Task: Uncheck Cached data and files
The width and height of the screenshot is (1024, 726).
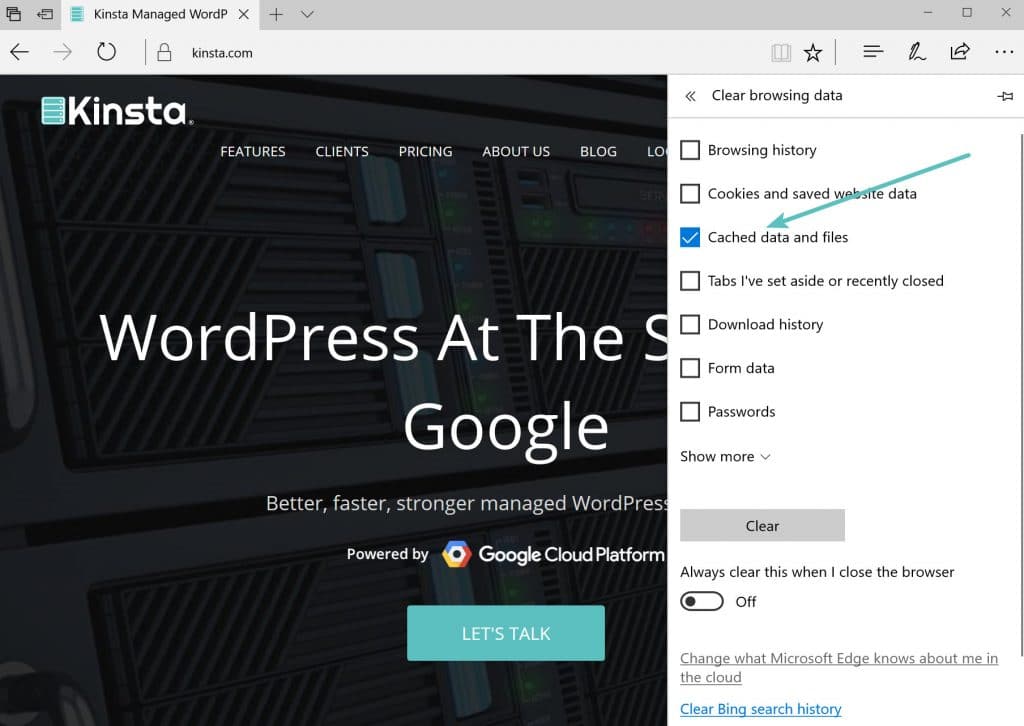Action: click(690, 237)
